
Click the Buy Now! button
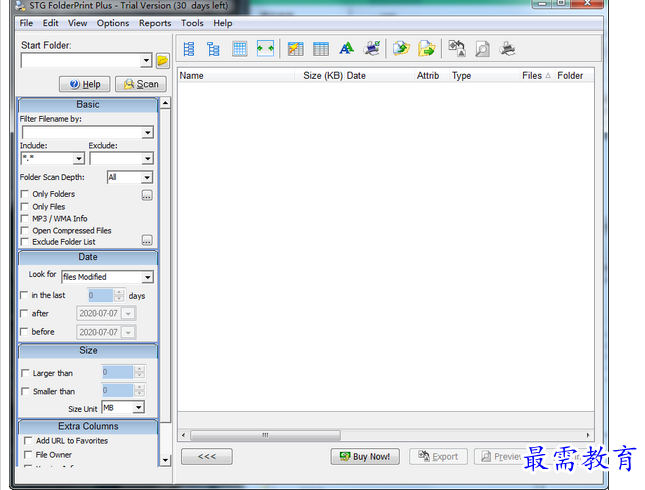coord(365,457)
